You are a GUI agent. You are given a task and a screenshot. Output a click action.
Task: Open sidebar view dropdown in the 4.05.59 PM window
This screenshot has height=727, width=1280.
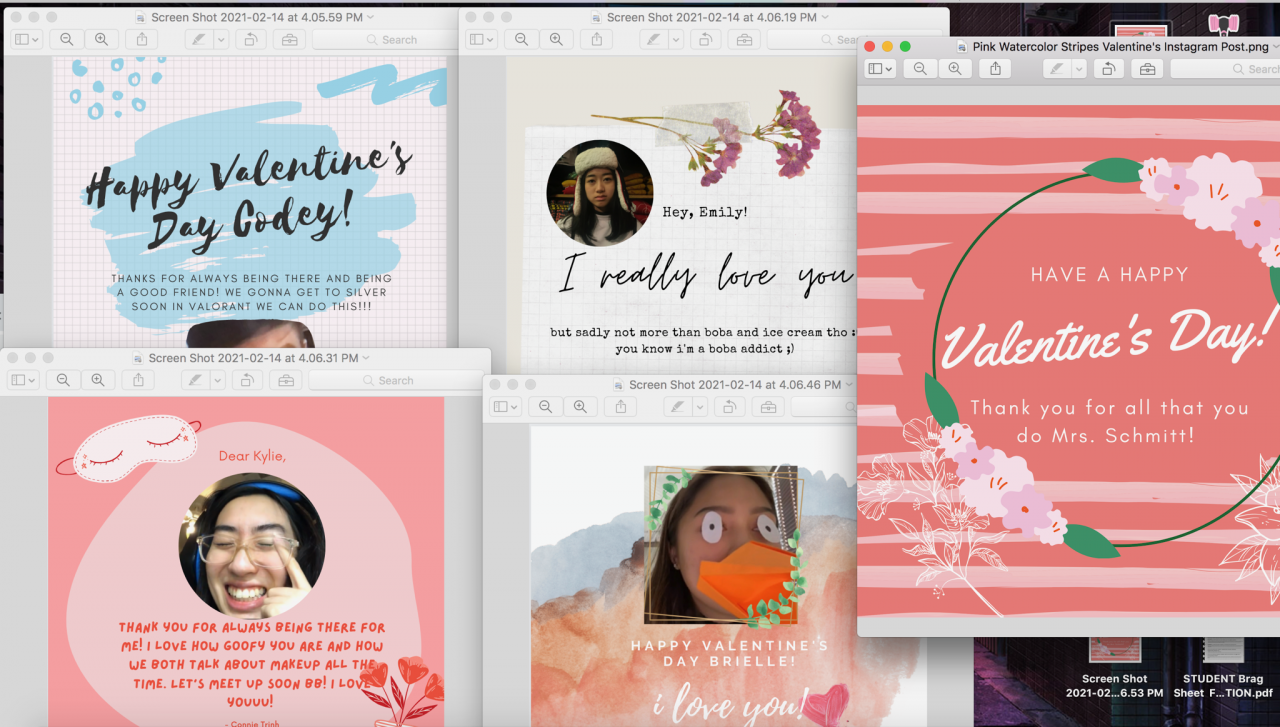26,40
